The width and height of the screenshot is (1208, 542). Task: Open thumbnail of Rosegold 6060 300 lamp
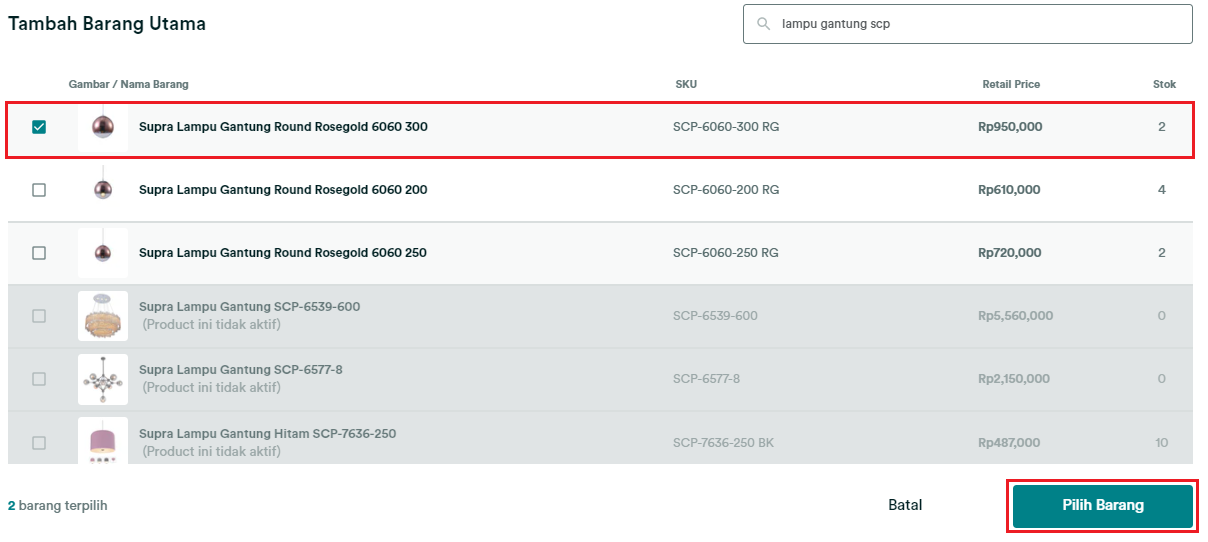point(103,127)
